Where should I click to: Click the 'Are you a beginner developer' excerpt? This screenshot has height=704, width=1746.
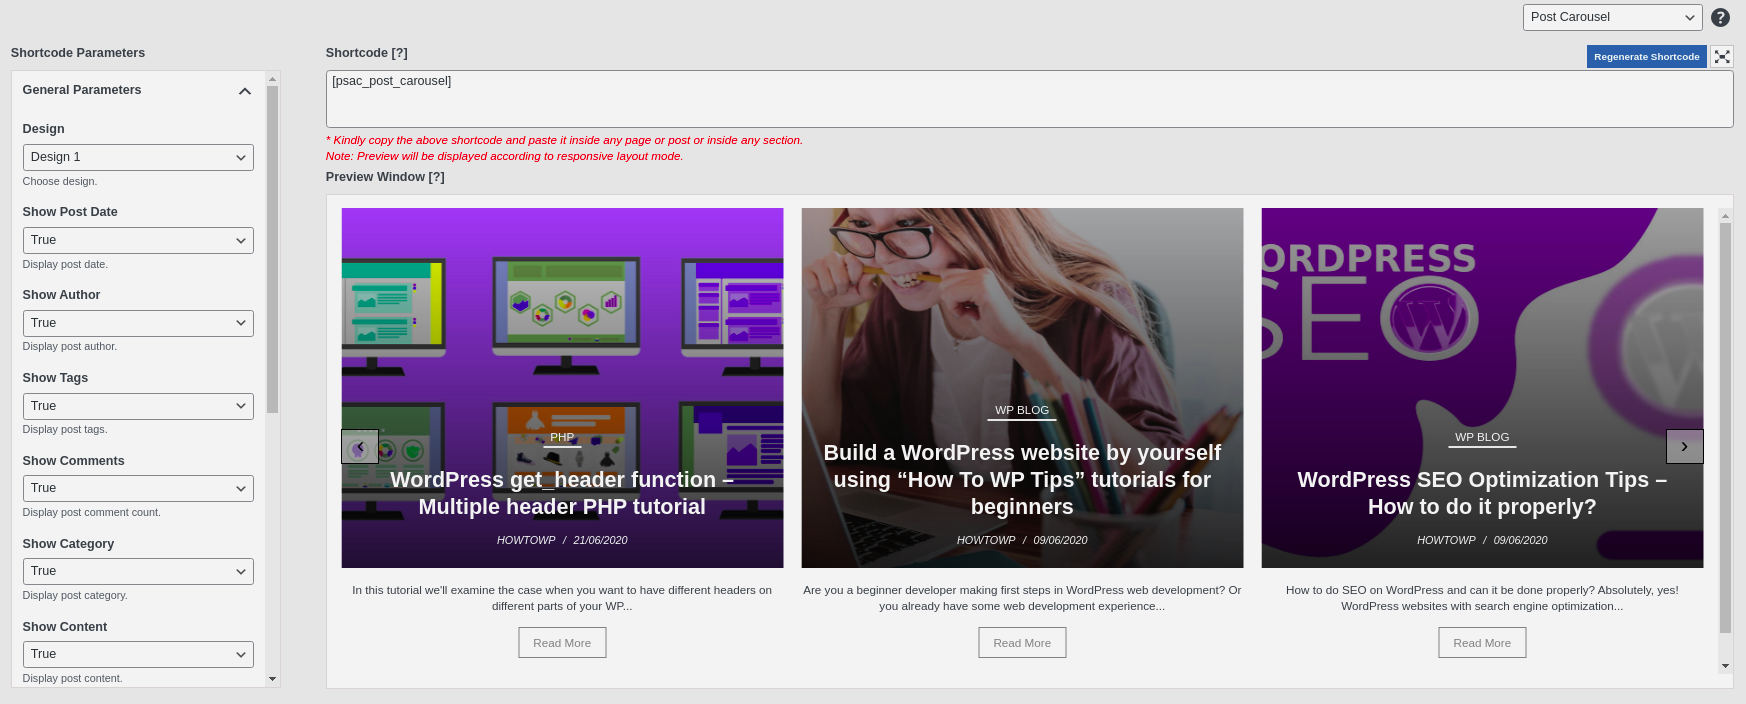[x=1022, y=598]
